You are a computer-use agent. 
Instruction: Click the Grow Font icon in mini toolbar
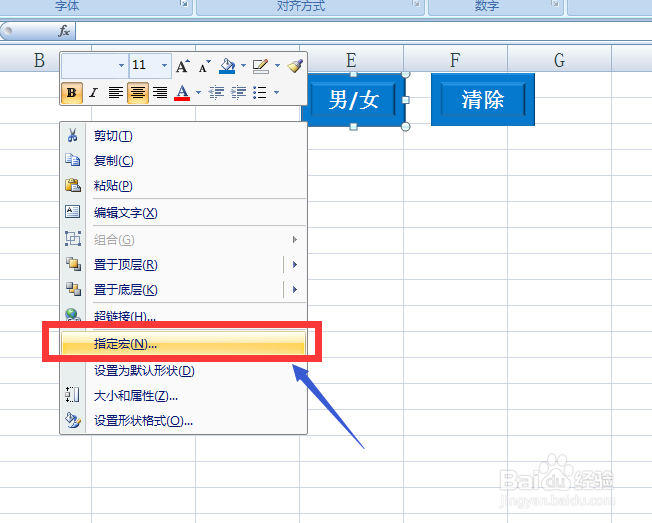(x=182, y=66)
